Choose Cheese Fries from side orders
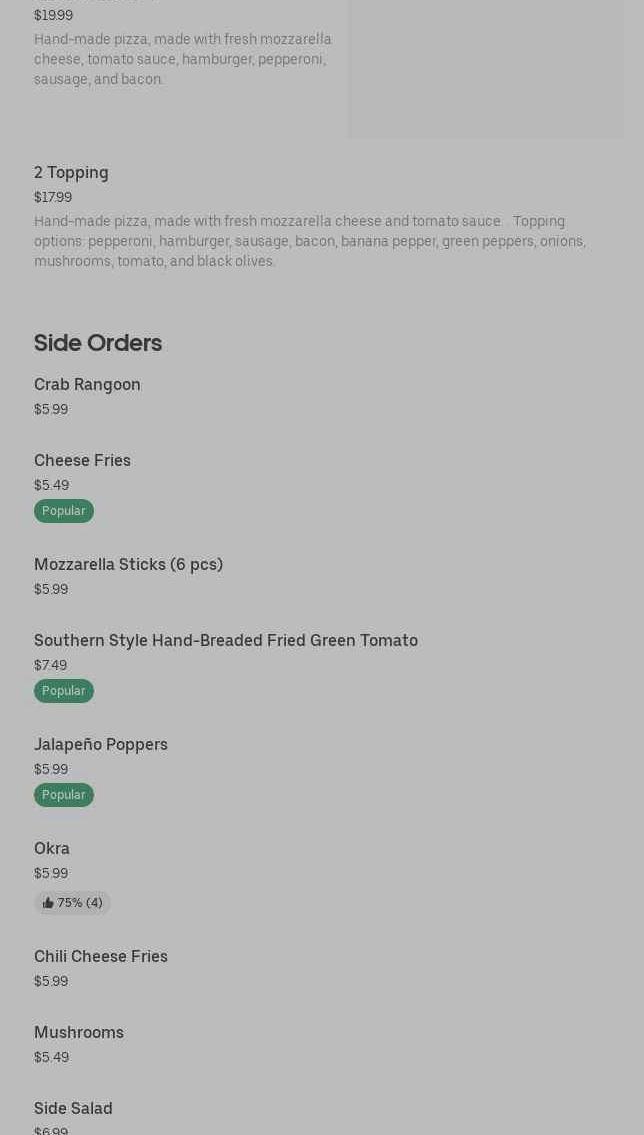644x1135 pixels. click(82, 461)
